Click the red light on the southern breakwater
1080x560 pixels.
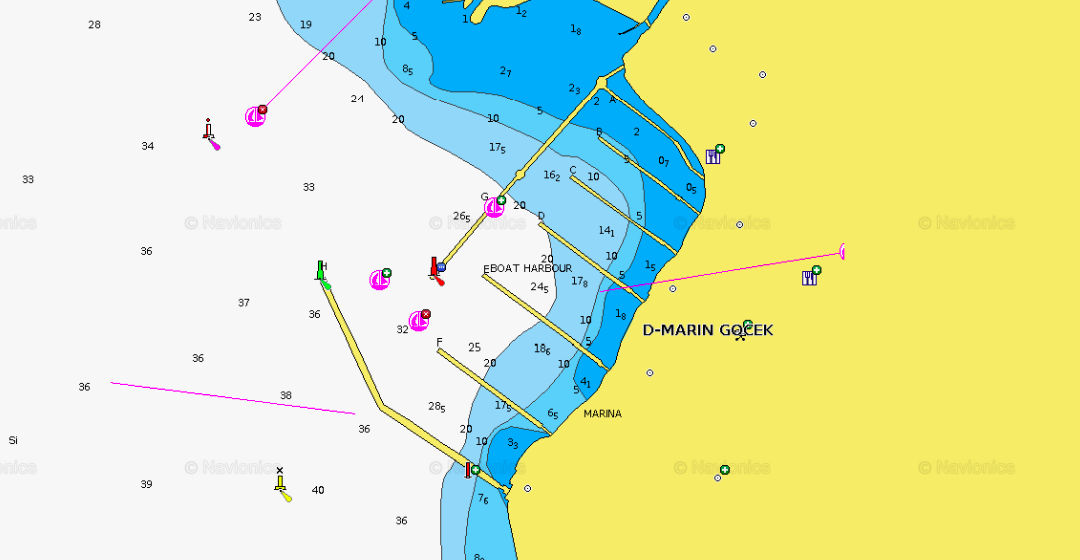[468, 469]
